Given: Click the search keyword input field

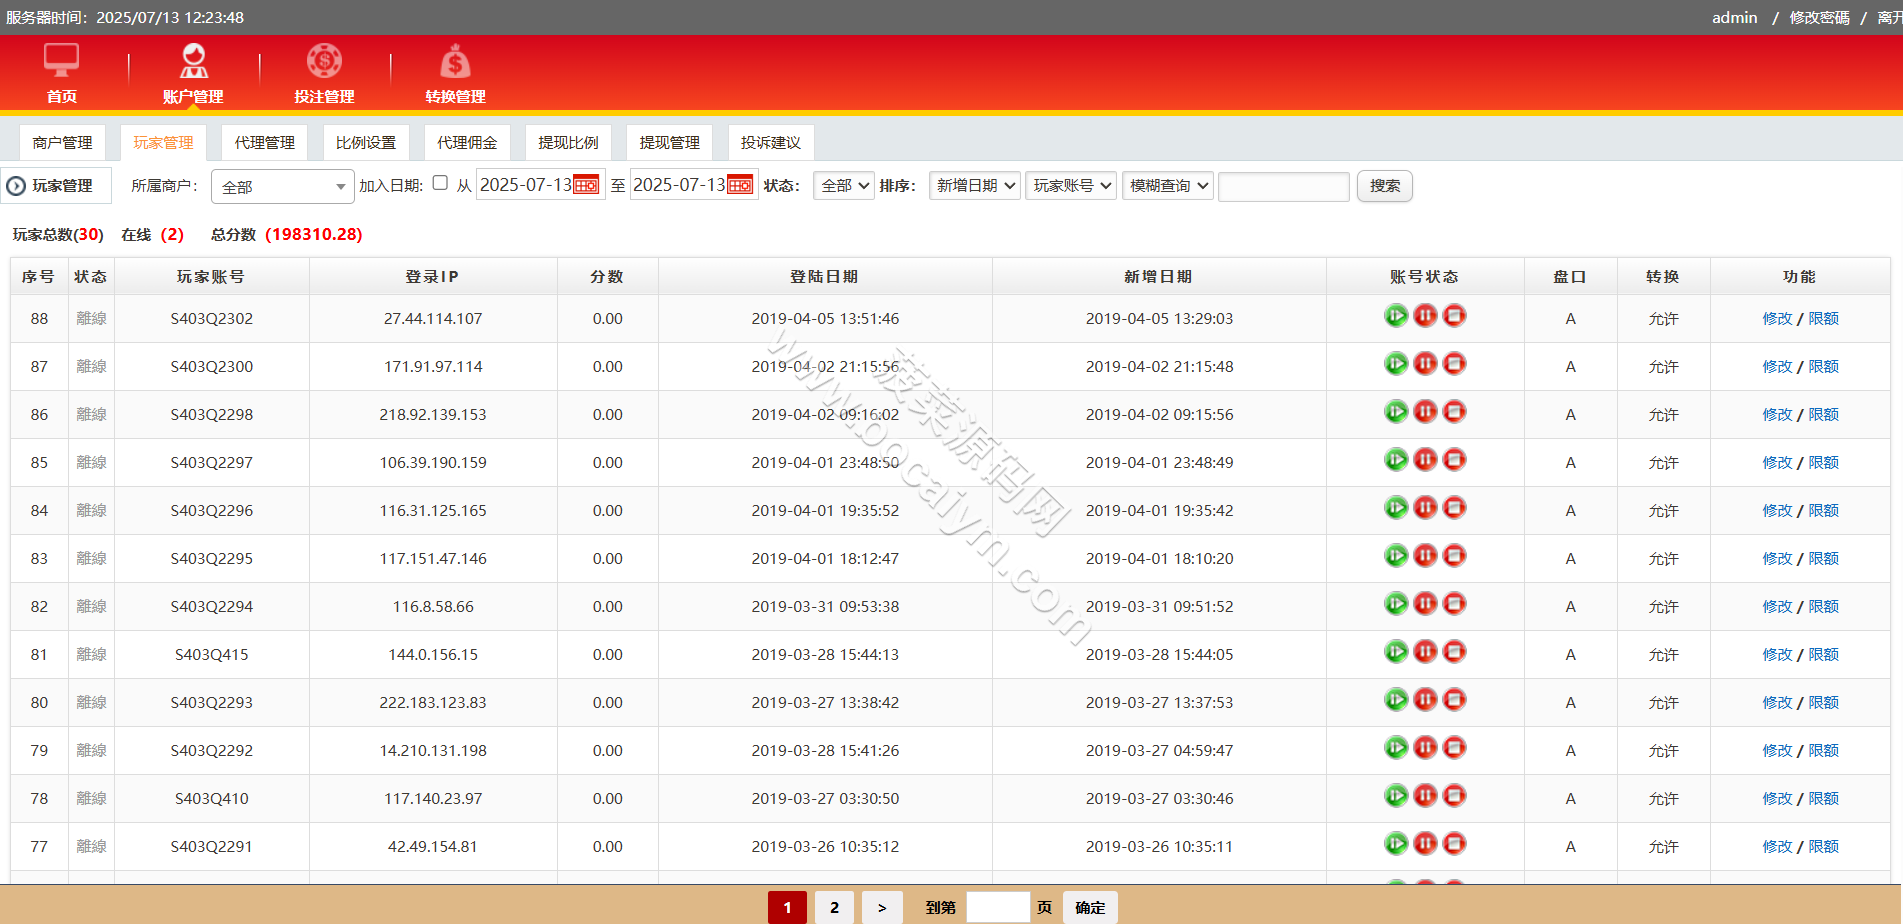Looking at the screenshot, I should 1284,186.
